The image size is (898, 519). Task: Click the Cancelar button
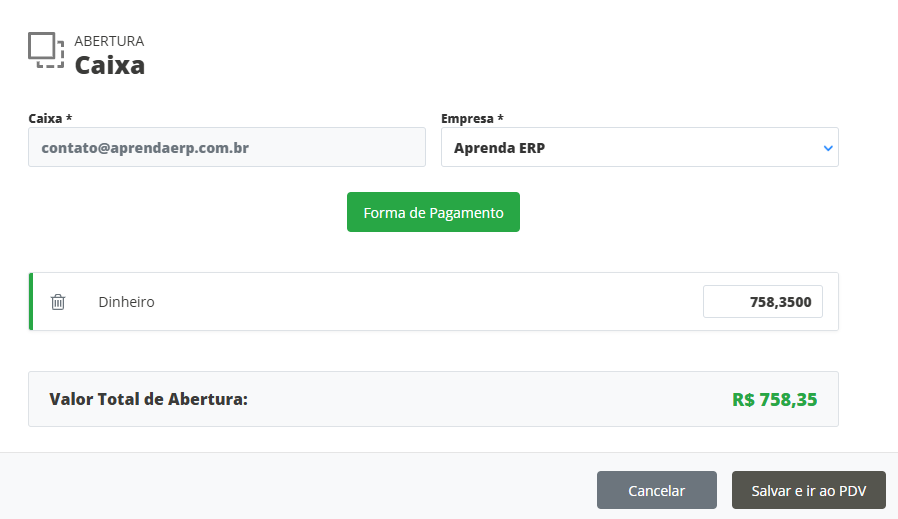pyautogui.click(x=656, y=490)
